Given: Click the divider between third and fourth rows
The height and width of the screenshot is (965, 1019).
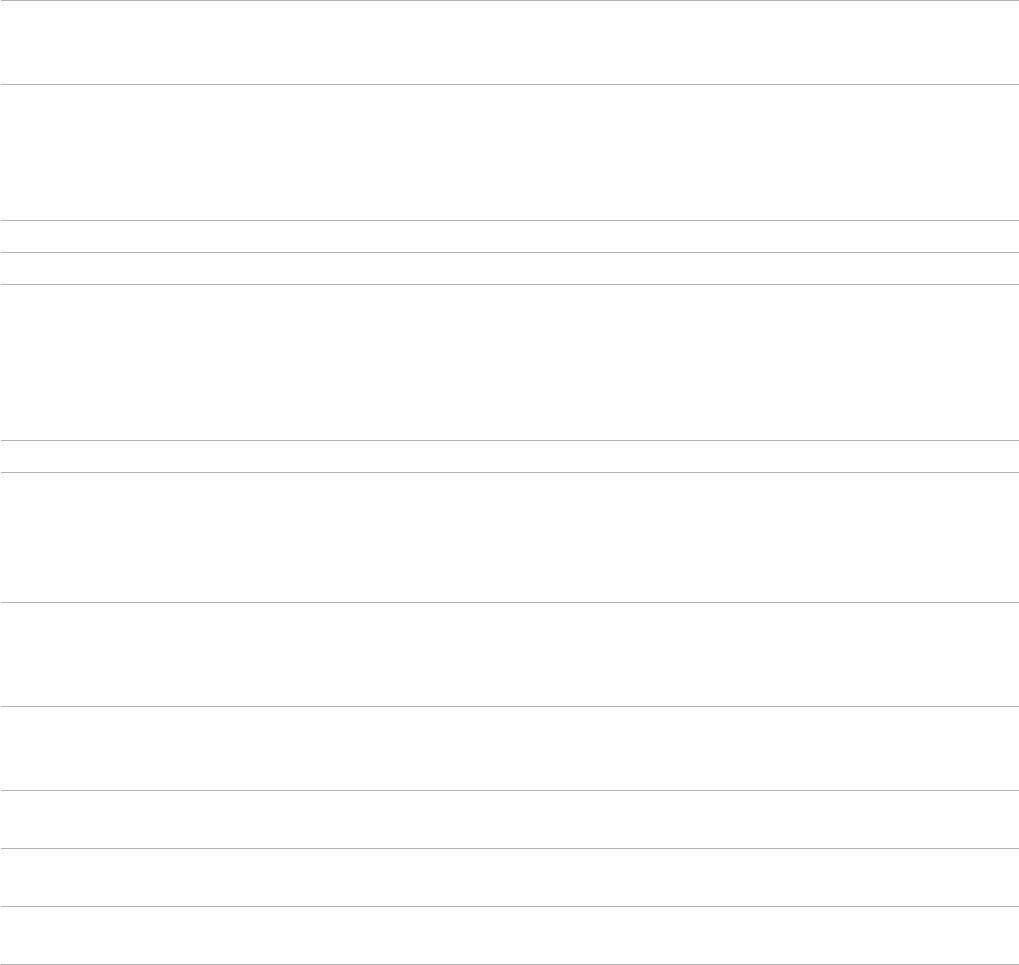Looking at the screenshot, I should coord(510,252).
